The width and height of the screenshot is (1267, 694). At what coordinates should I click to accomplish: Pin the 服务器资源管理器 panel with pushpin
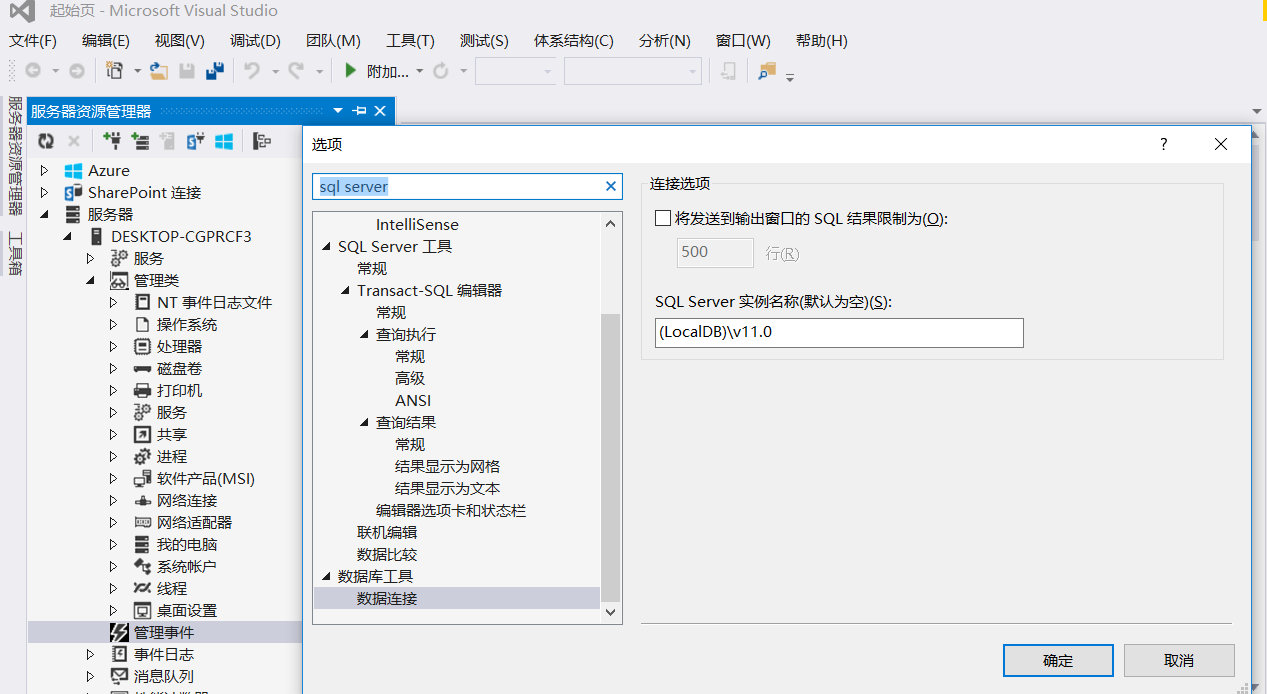[359, 111]
